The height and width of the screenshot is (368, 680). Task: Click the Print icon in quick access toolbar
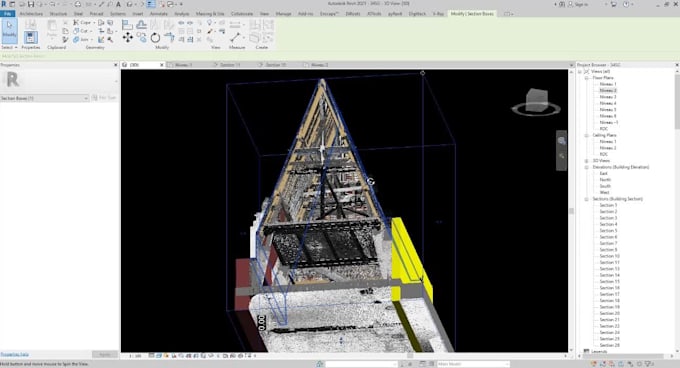coord(77,4)
